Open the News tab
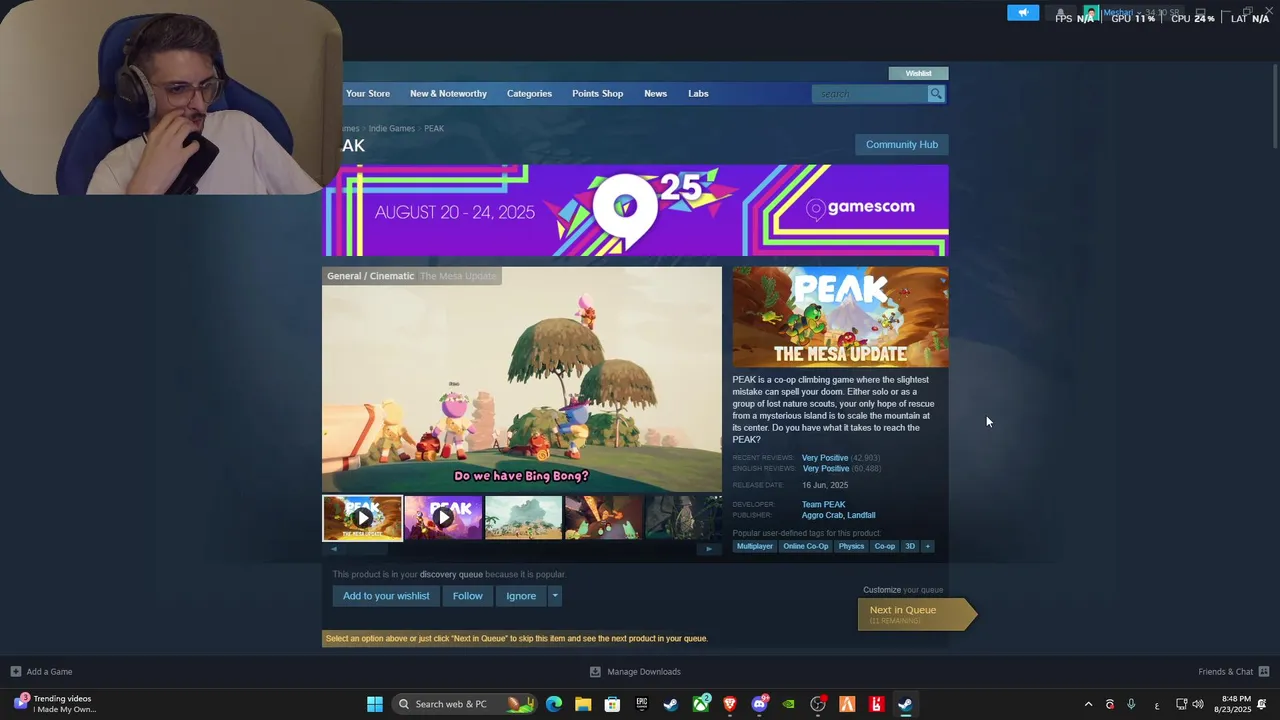The height and width of the screenshot is (720, 1280). point(655,94)
